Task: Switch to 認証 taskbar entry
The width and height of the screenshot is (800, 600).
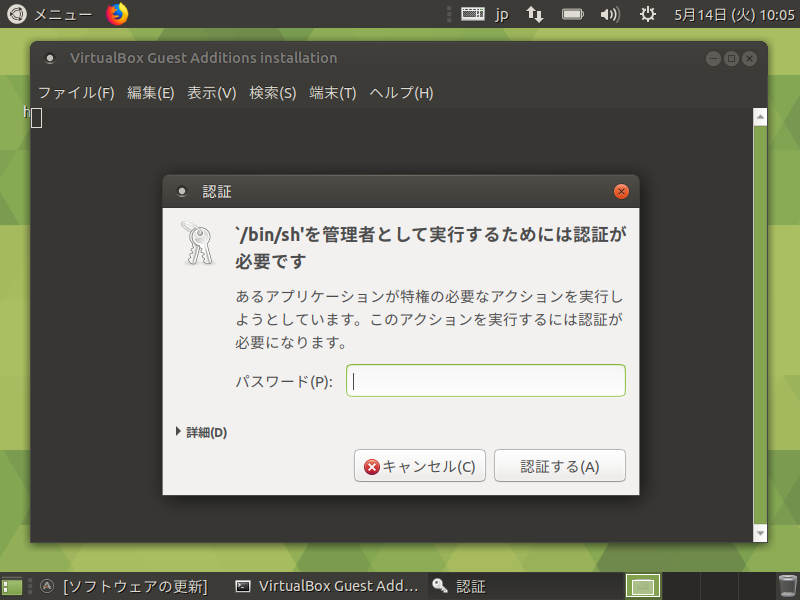Action: pyautogui.click(x=526, y=586)
